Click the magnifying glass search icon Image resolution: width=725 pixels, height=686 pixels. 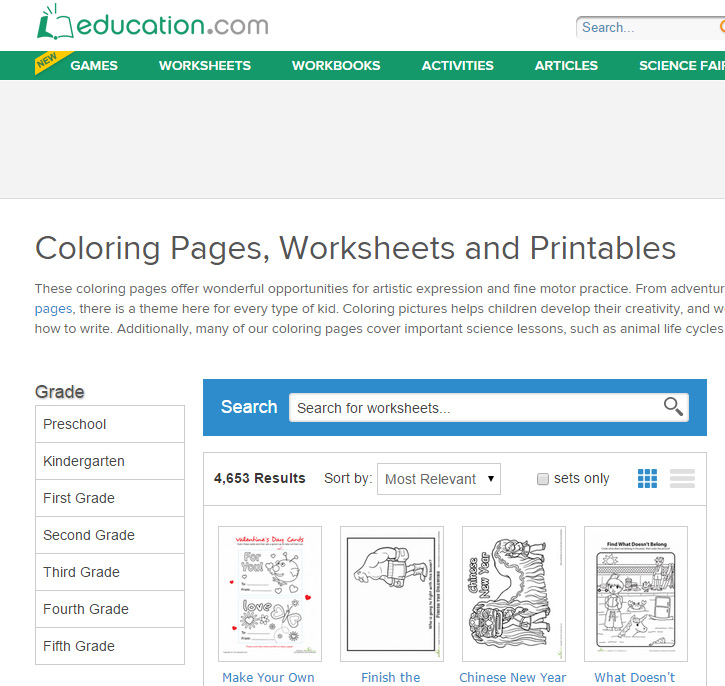(674, 406)
